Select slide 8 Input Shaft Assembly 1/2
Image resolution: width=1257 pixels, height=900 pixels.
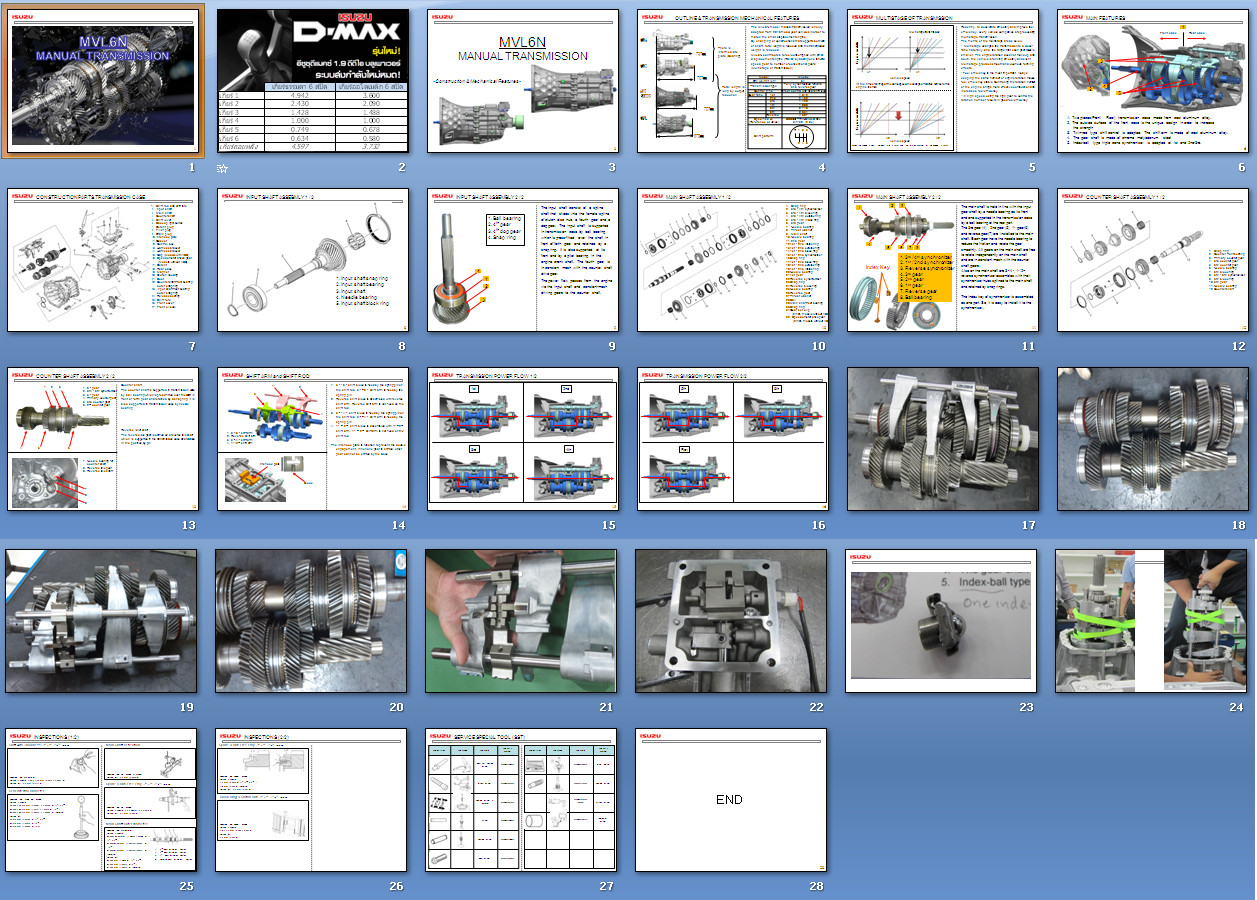(x=313, y=260)
